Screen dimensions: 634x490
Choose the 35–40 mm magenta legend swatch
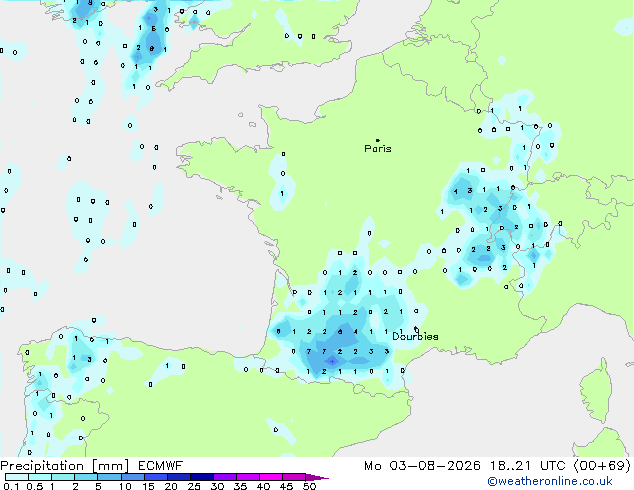[x=248, y=477]
